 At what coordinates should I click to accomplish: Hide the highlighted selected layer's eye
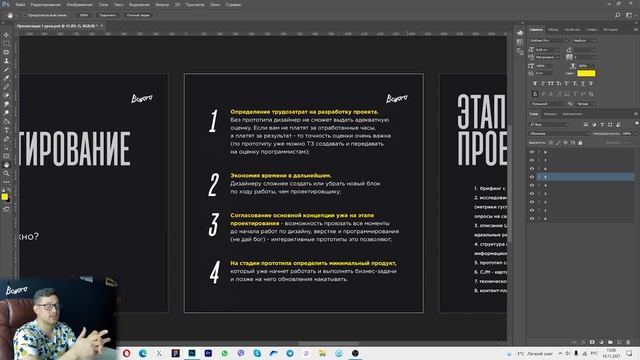pos(532,177)
